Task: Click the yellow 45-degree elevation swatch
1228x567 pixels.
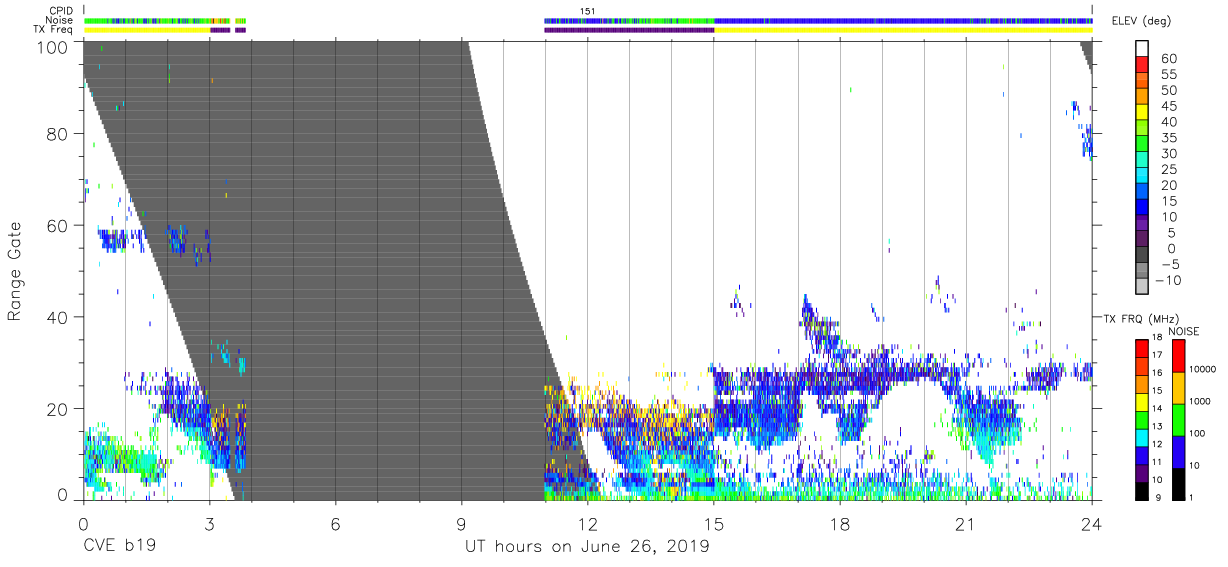Action: tap(1144, 112)
